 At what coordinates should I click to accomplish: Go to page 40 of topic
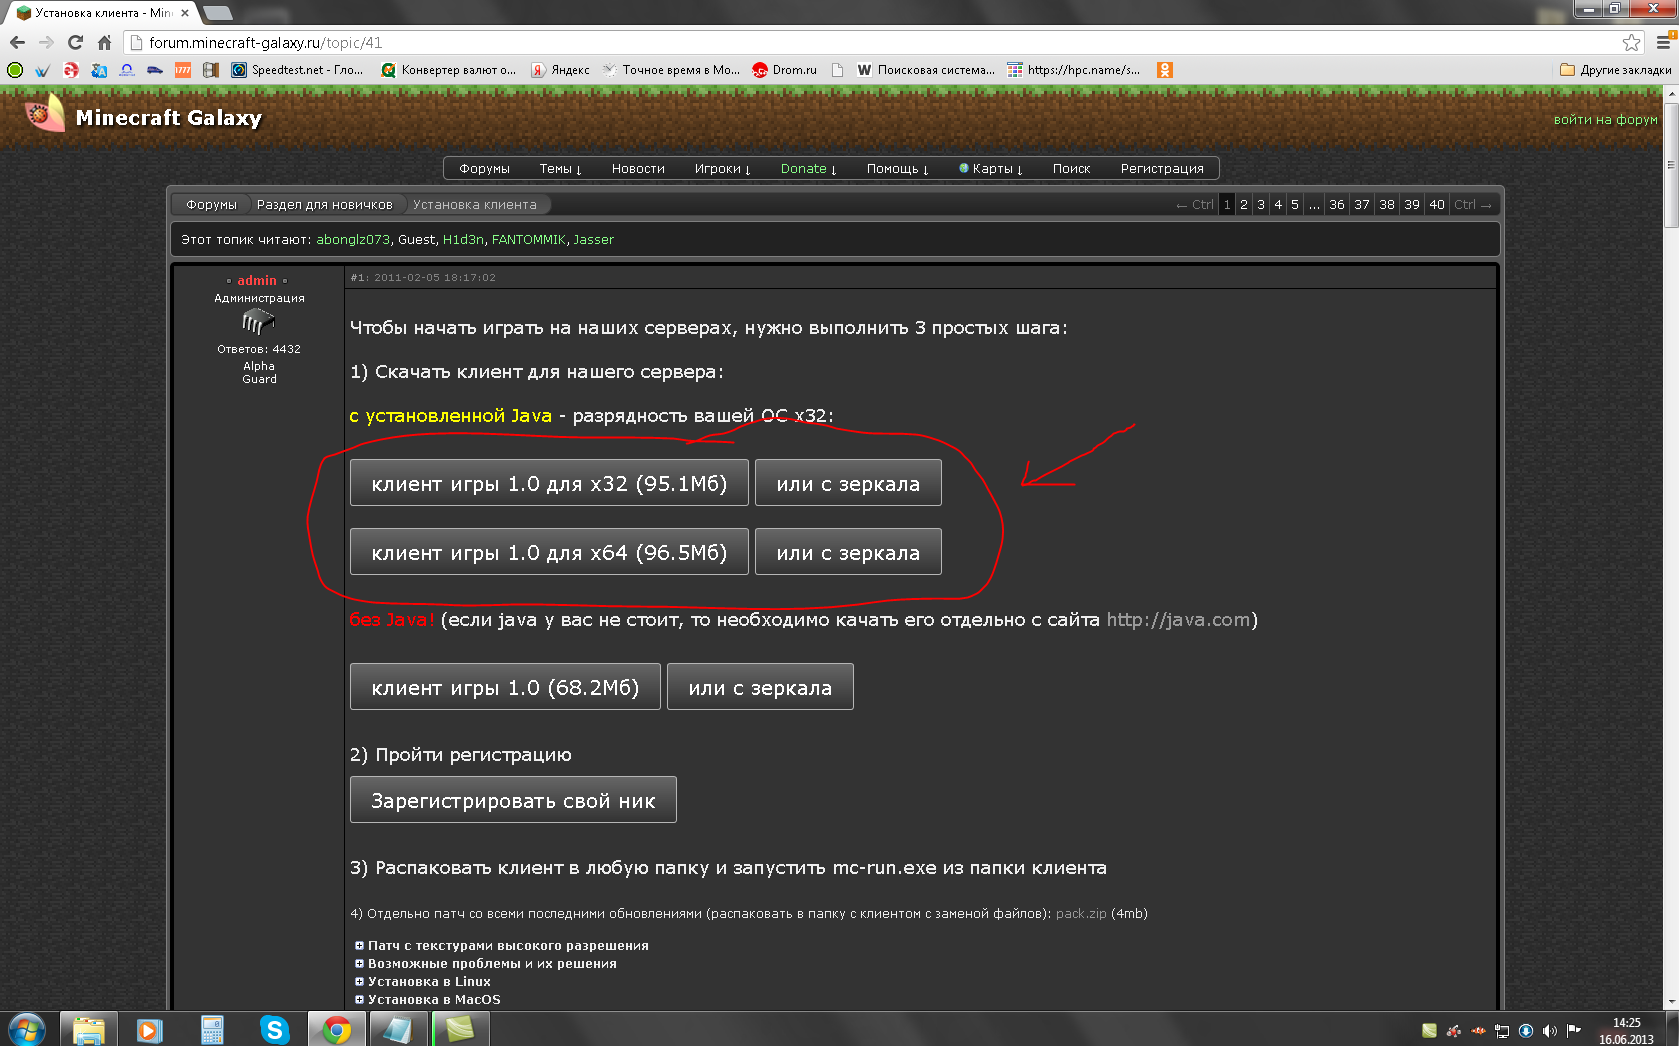pyautogui.click(x=1437, y=205)
